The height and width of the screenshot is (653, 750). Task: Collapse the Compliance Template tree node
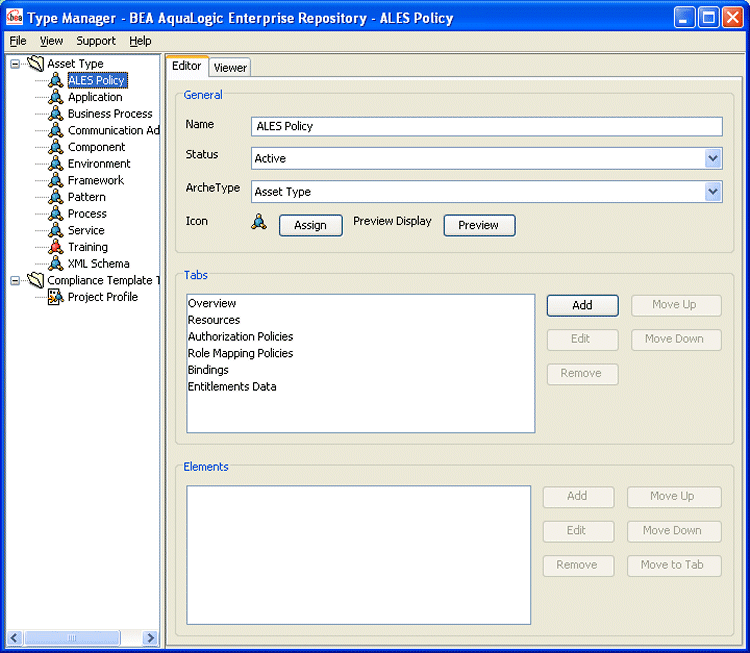tap(15, 280)
